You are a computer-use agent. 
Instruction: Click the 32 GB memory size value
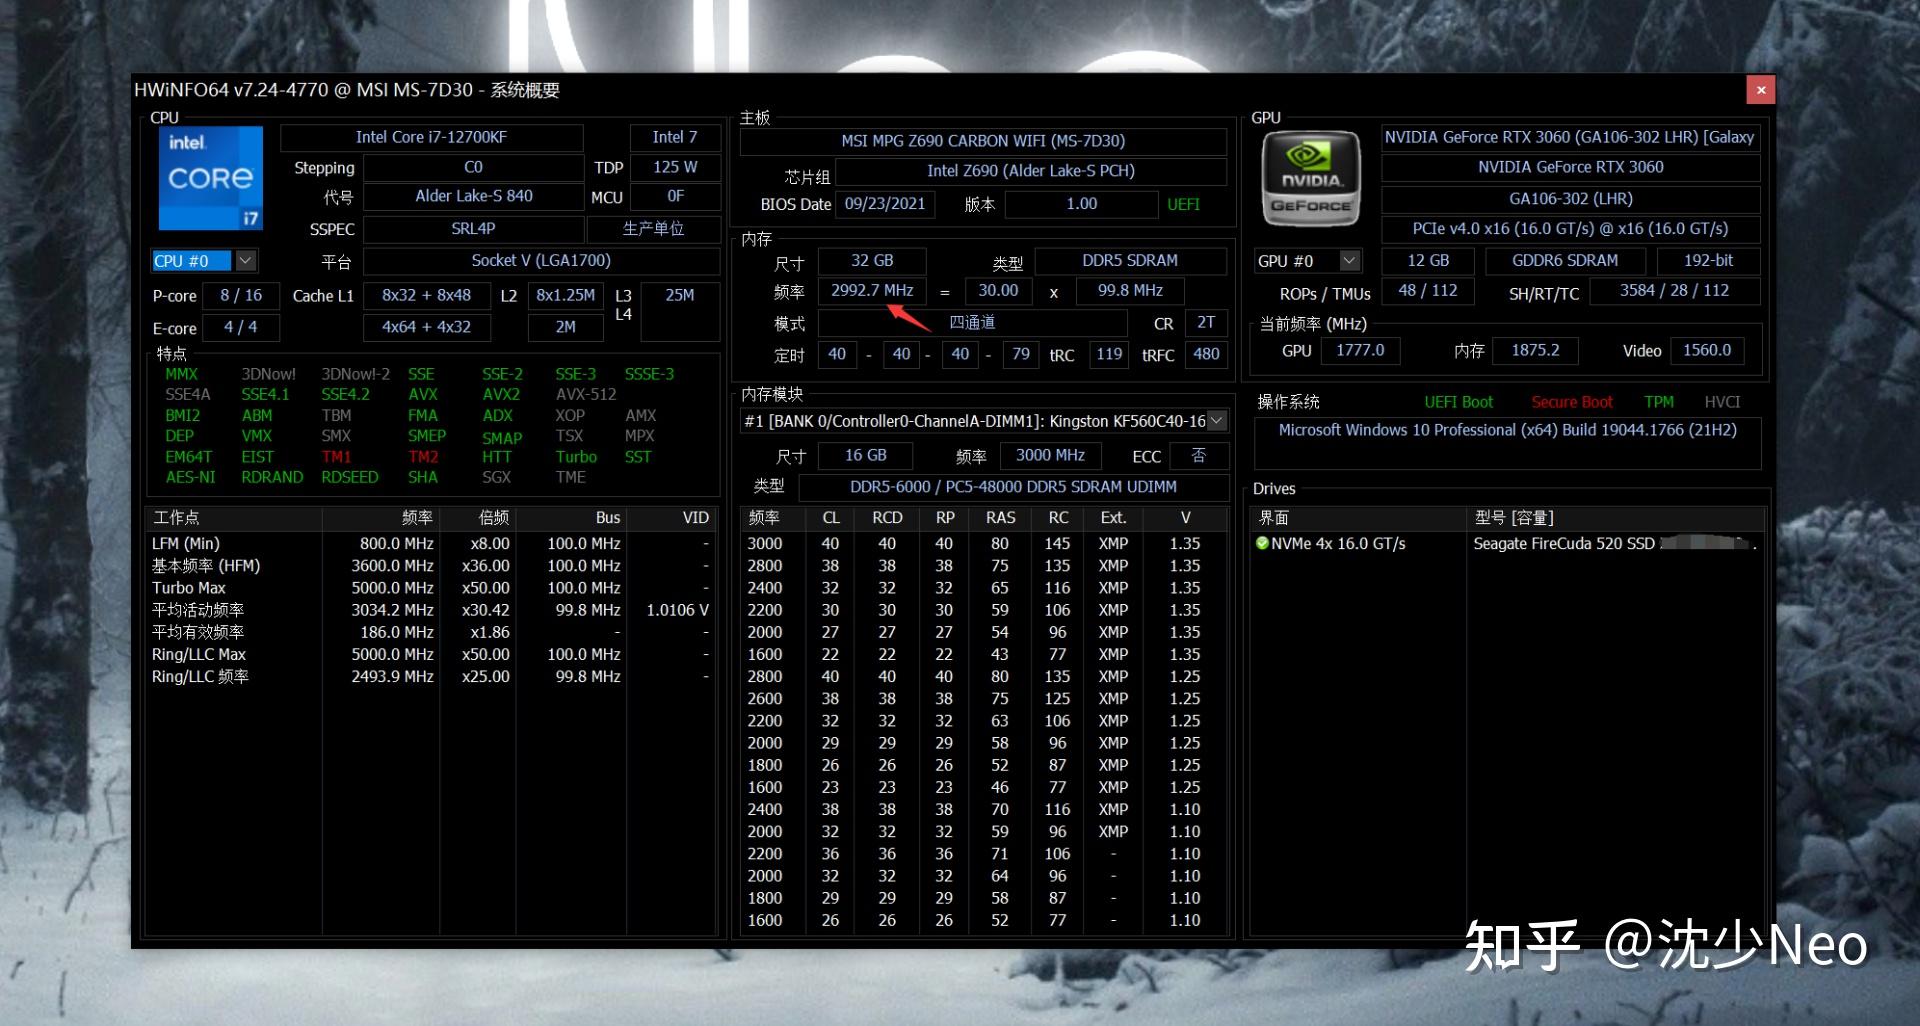pyautogui.click(x=872, y=260)
